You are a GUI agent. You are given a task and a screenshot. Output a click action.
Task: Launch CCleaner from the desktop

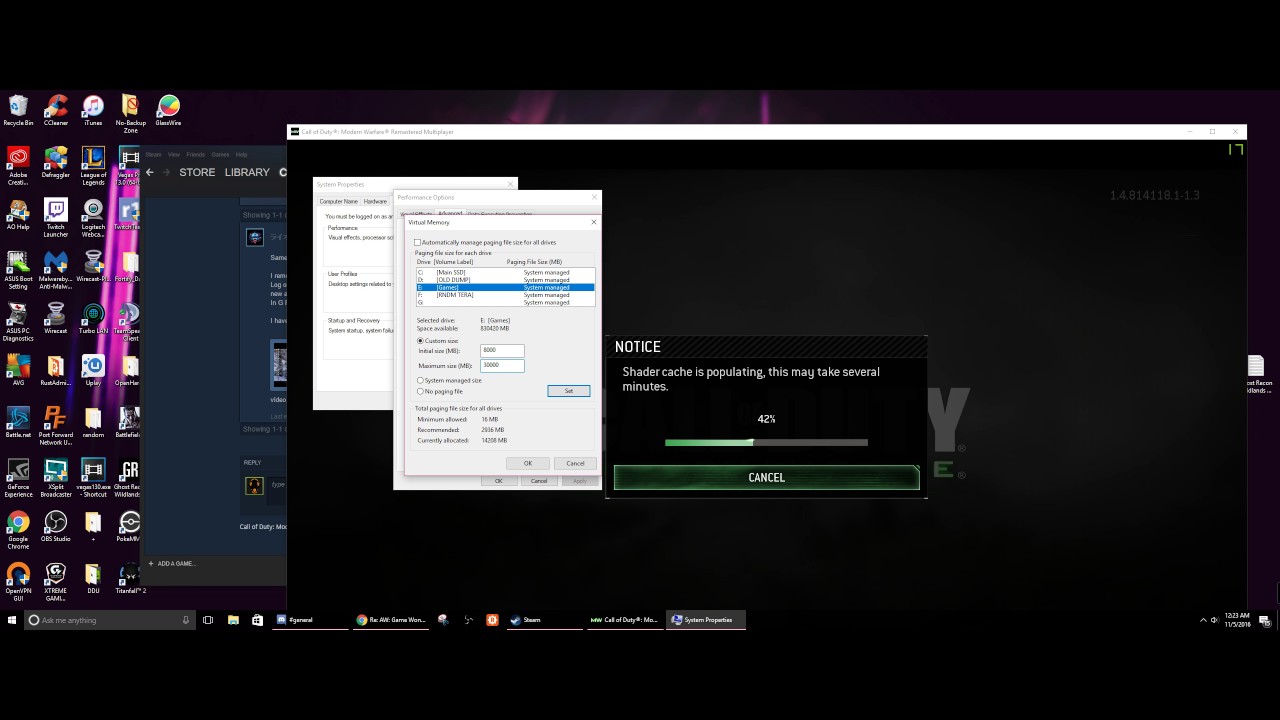(56, 110)
